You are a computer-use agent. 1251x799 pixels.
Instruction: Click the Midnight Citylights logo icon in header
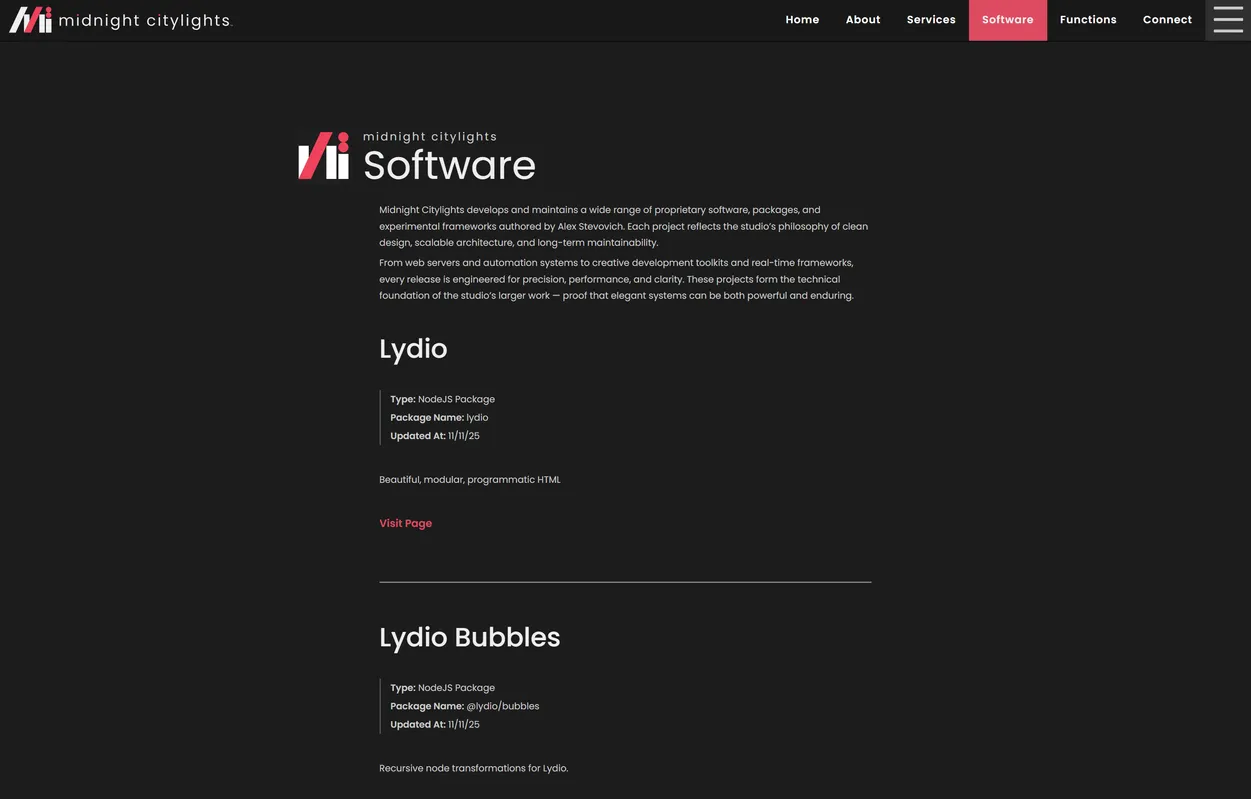click(x=30, y=17)
